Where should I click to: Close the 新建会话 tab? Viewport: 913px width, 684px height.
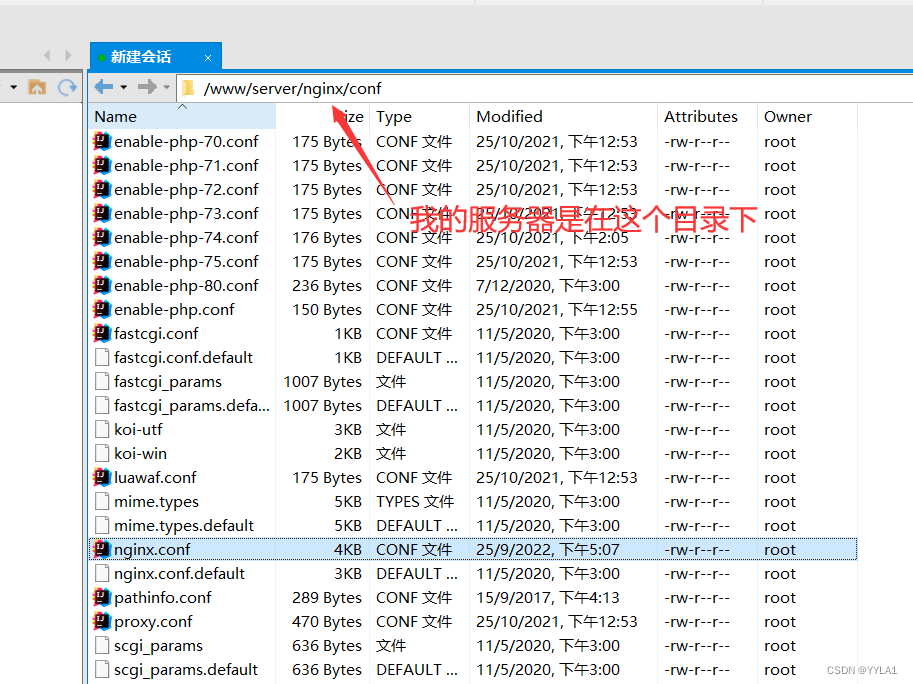pyautogui.click(x=208, y=58)
